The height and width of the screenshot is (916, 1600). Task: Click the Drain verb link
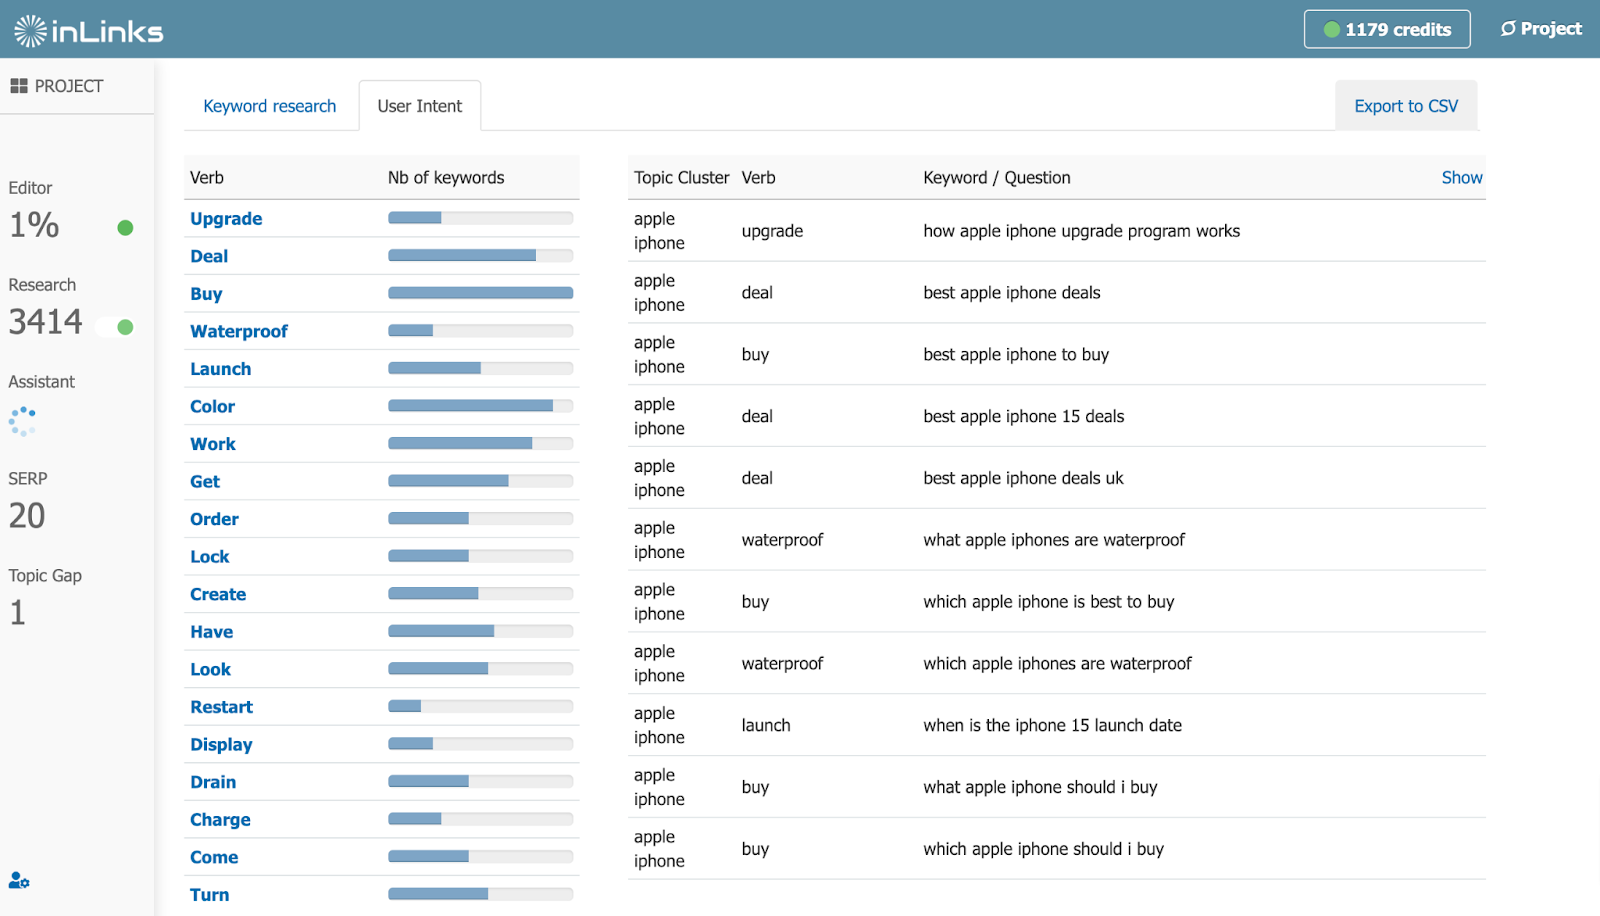213,782
